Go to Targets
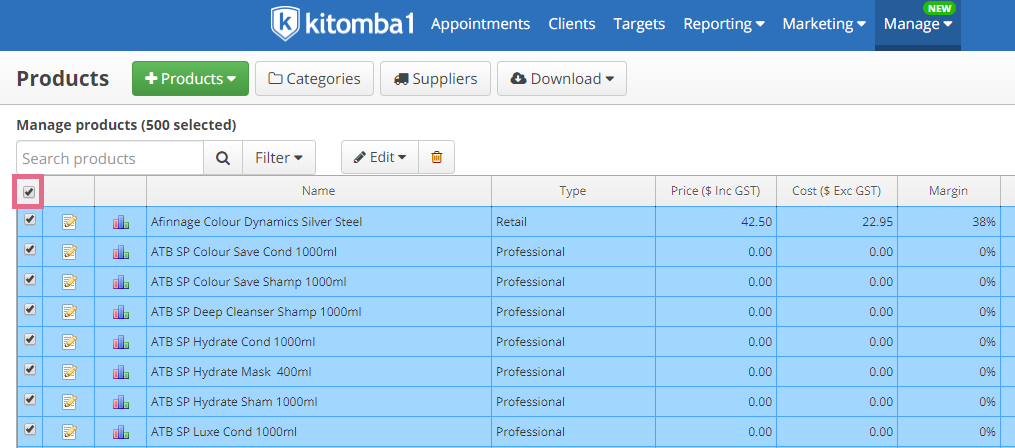 (639, 24)
